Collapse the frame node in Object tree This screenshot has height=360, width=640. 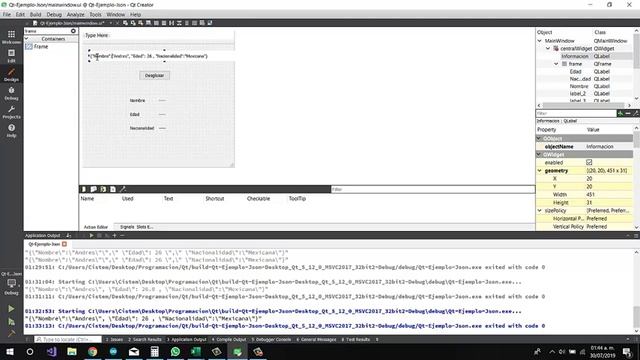click(556, 64)
